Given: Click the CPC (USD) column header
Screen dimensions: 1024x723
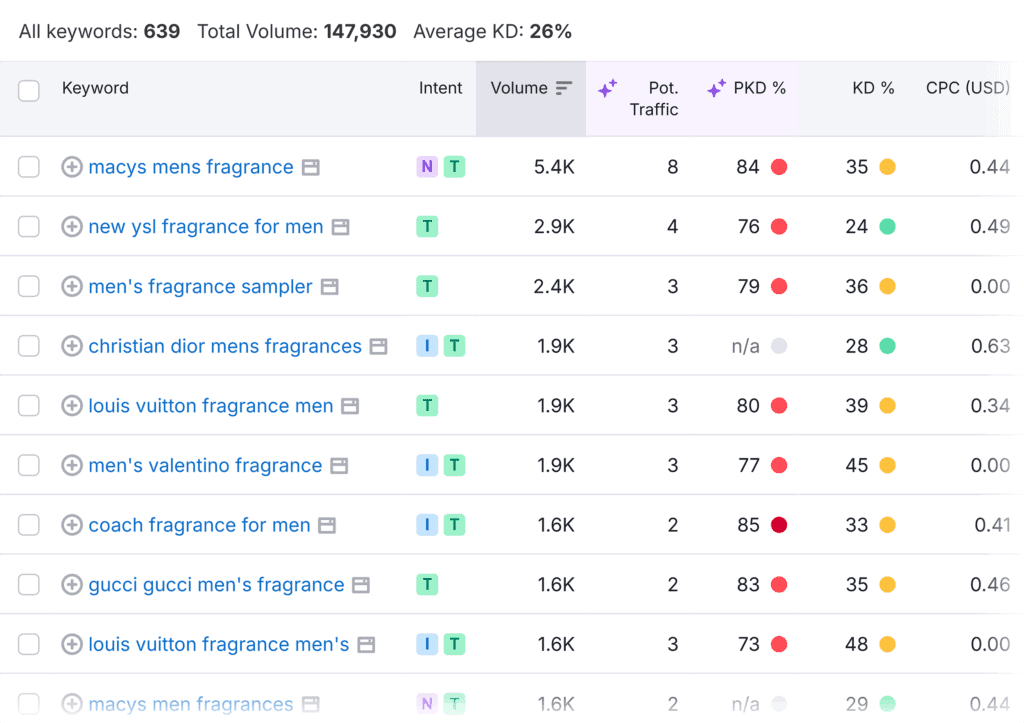Looking at the screenshot, I should coord(967,88).
